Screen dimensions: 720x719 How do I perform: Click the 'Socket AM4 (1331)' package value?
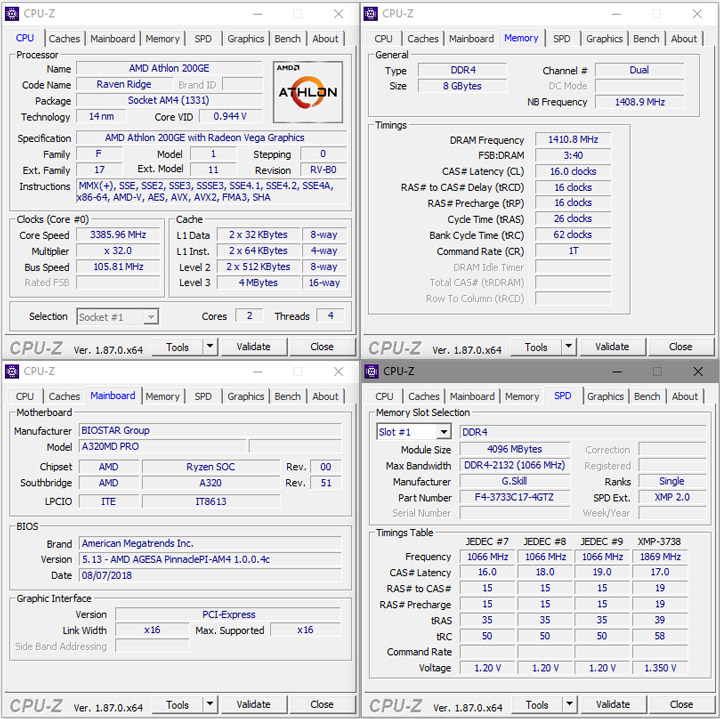(x=169, y=101)
